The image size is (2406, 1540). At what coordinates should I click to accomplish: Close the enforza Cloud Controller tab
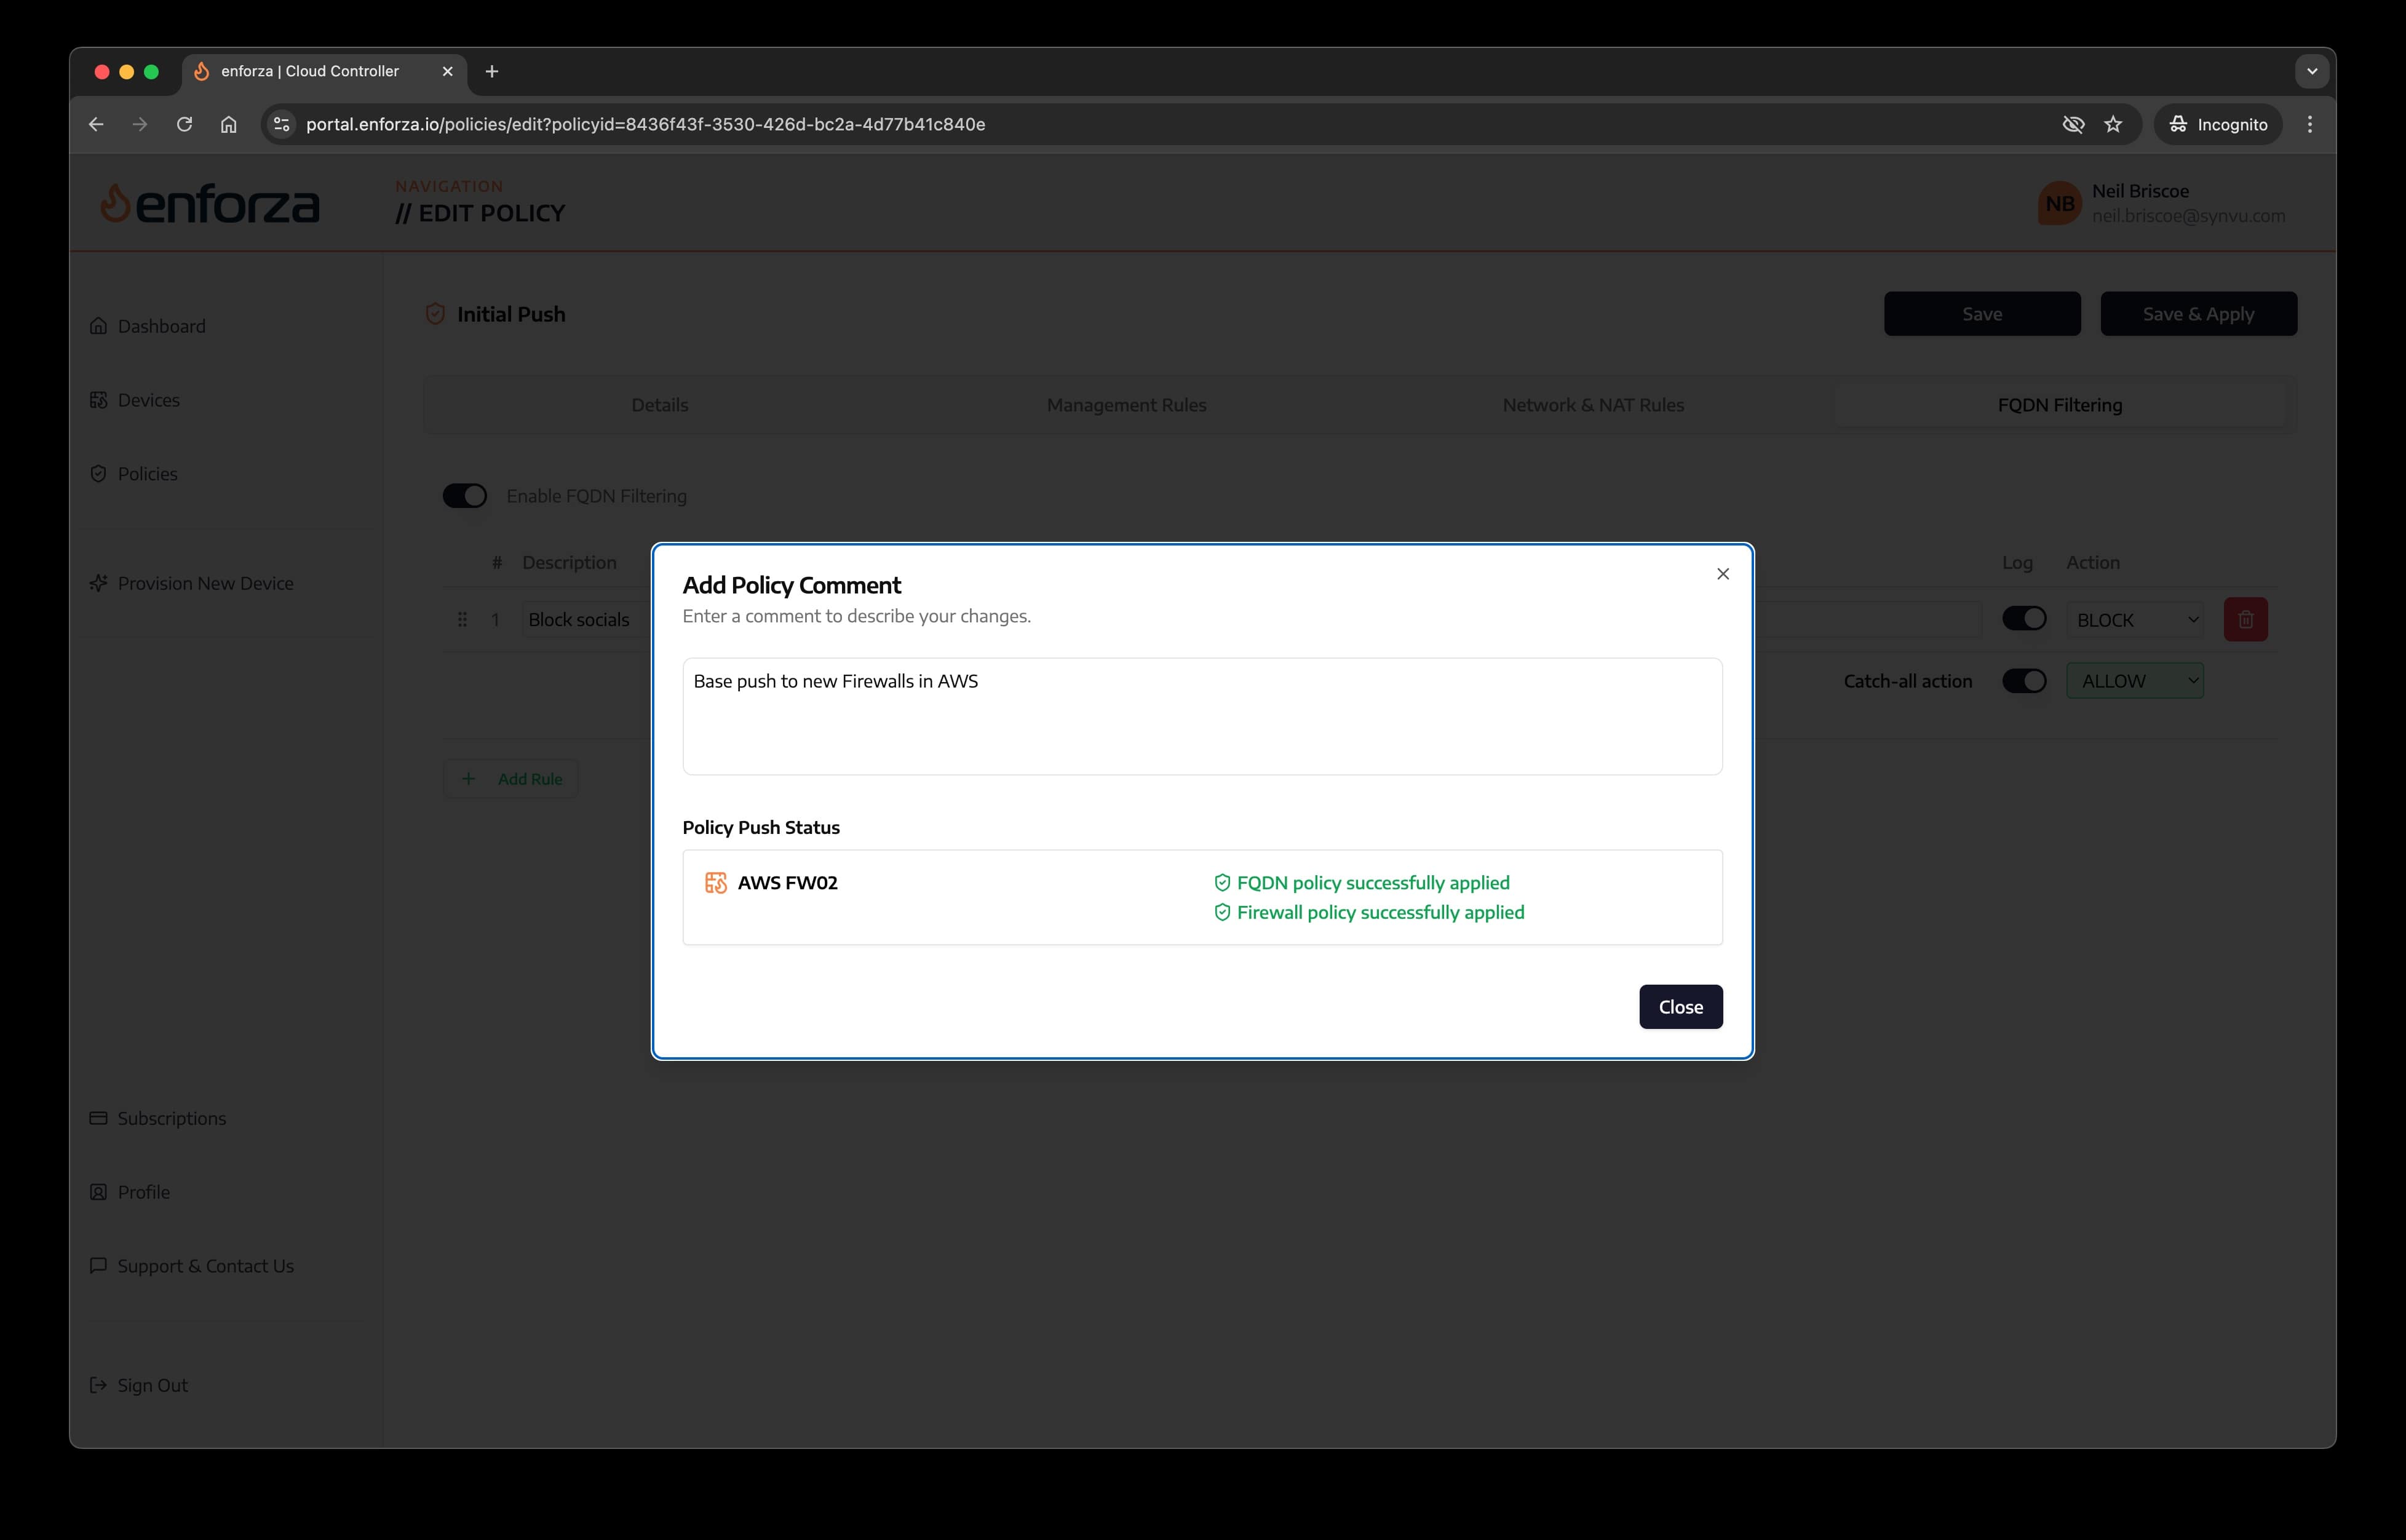point(447,71)
